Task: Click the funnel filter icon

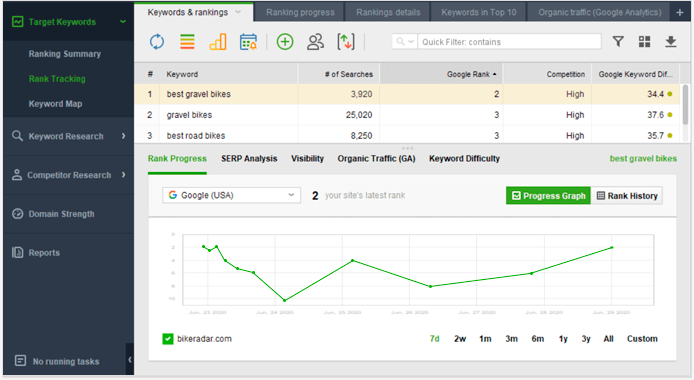Action: tap(618, 42)
